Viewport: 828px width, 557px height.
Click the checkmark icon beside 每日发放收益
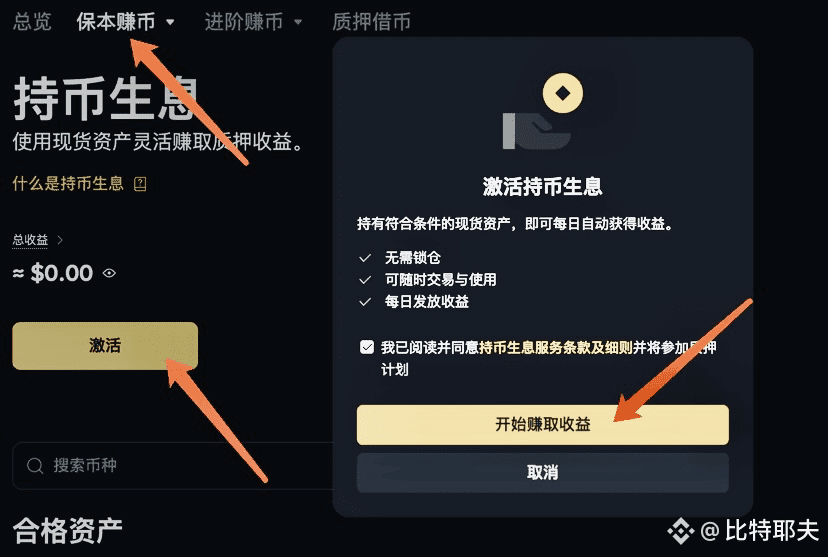365,302
